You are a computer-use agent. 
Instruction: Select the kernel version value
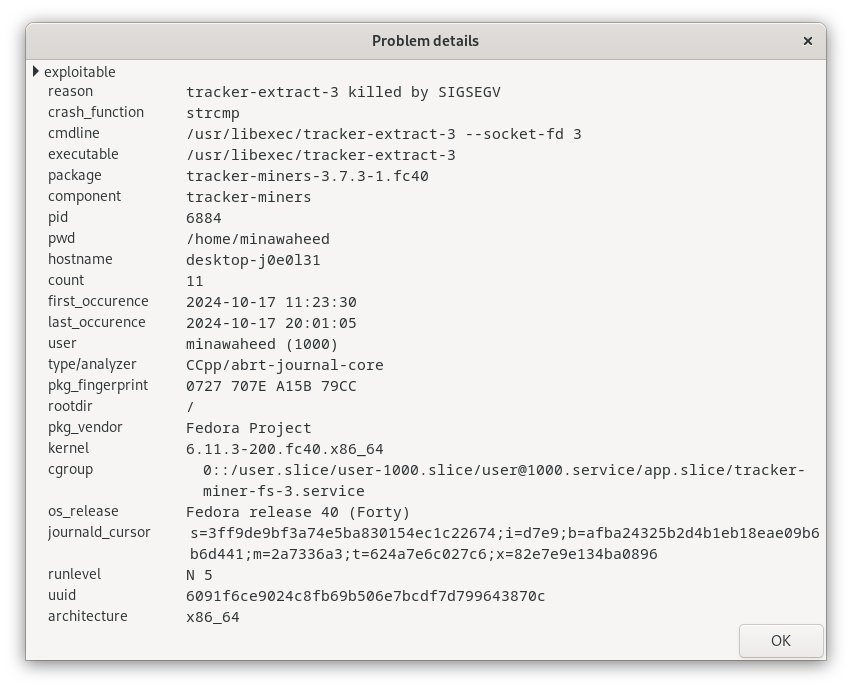pos(285,449)
